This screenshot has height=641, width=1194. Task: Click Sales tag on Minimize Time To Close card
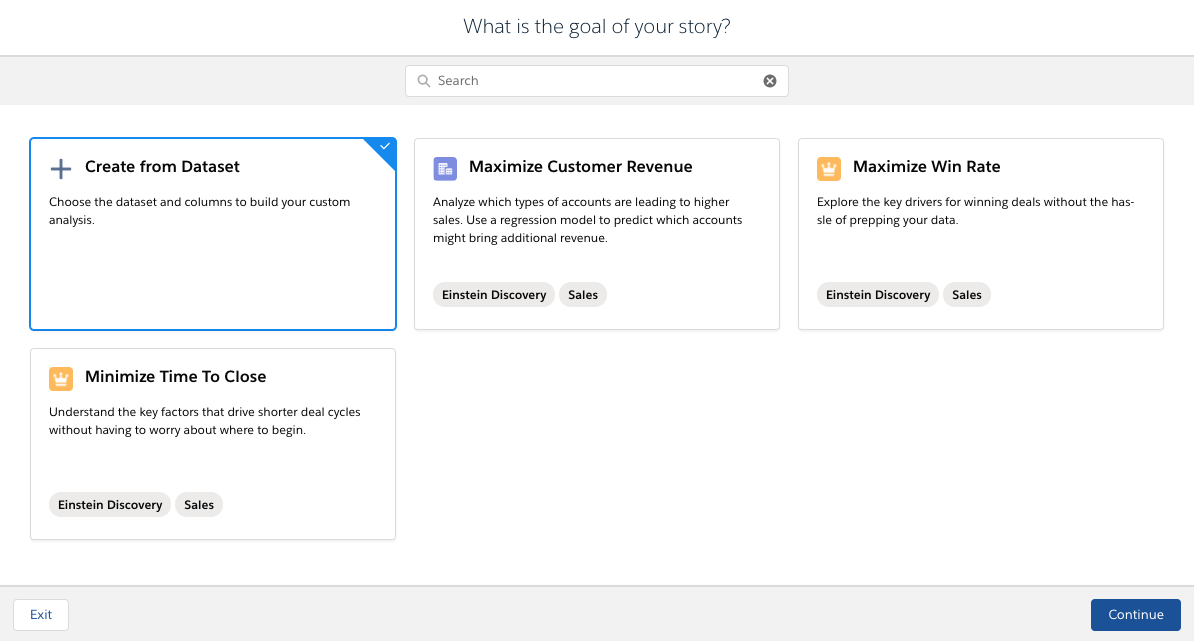tap(199, 505)
